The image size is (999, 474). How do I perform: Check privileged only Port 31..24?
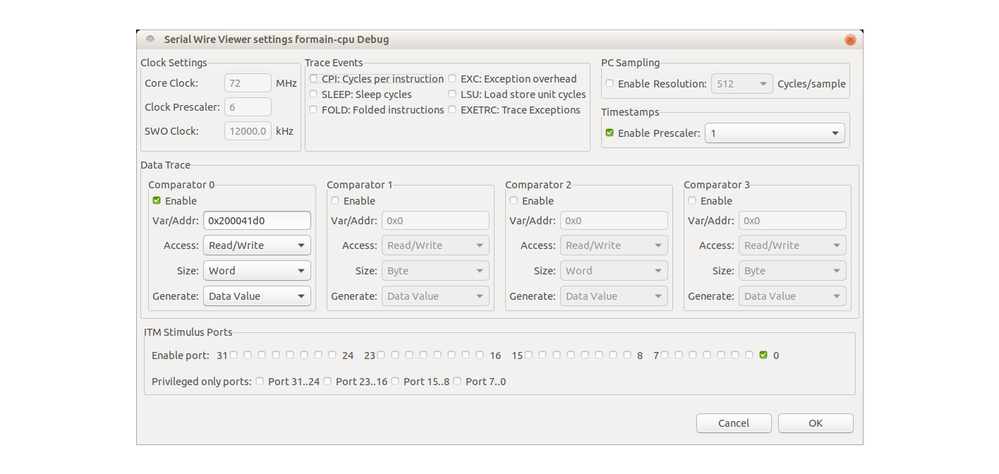point(260,381)
